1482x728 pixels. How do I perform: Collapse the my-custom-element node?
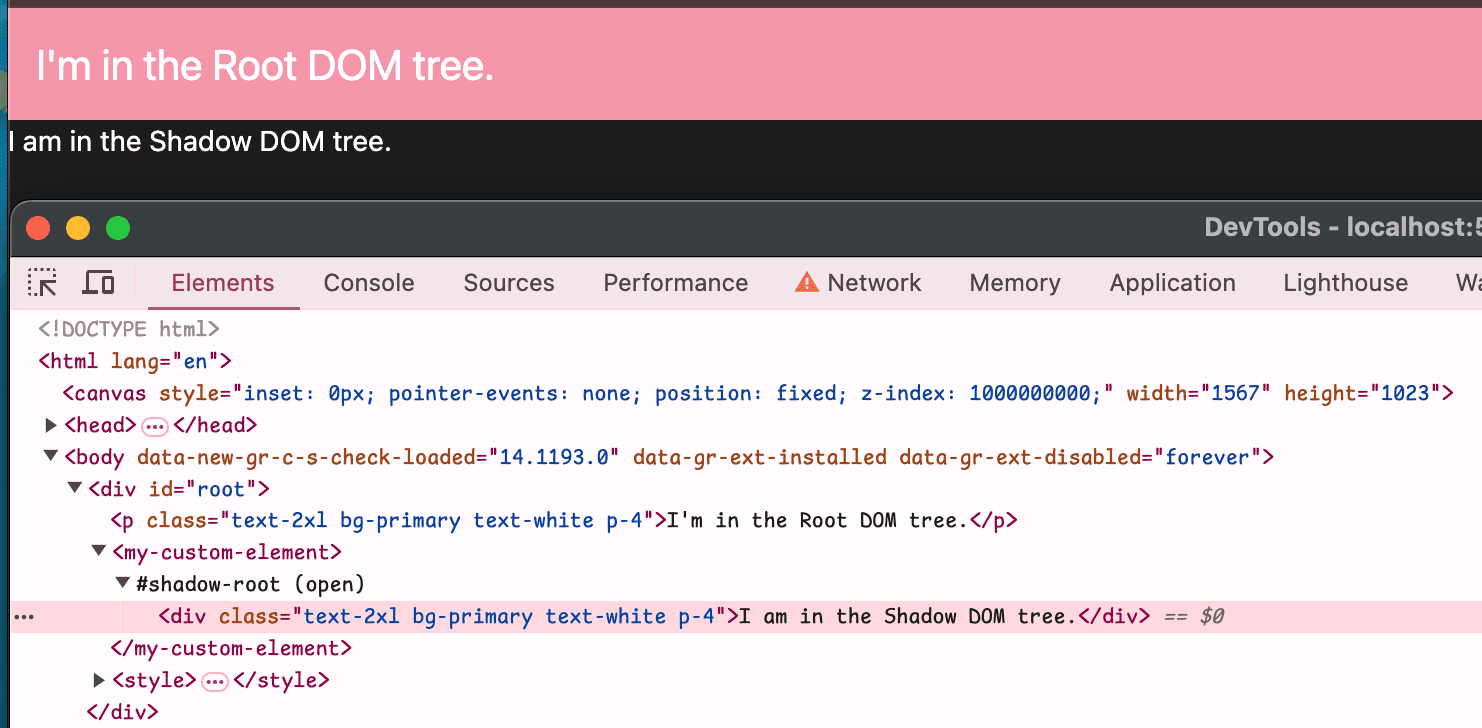click(98, 552)
